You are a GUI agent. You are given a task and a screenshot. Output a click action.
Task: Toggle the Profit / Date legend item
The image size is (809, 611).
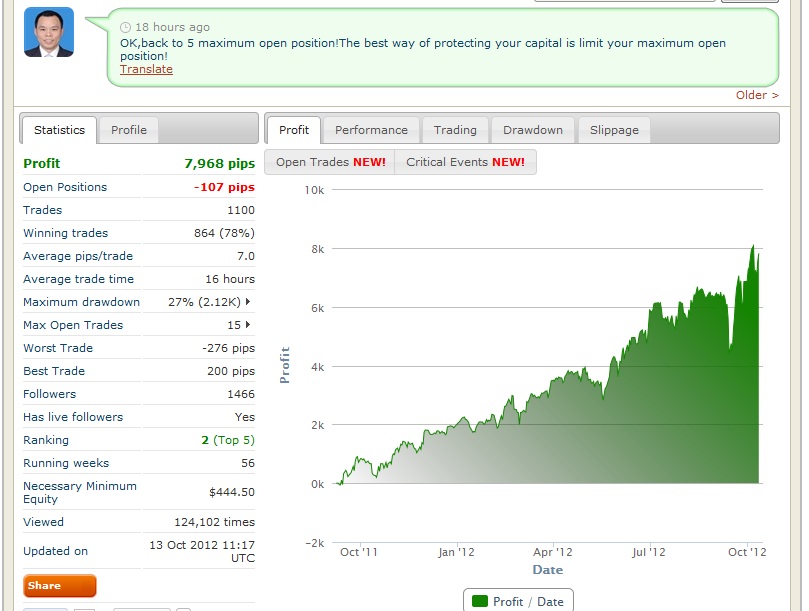click(x=518, y=601)
